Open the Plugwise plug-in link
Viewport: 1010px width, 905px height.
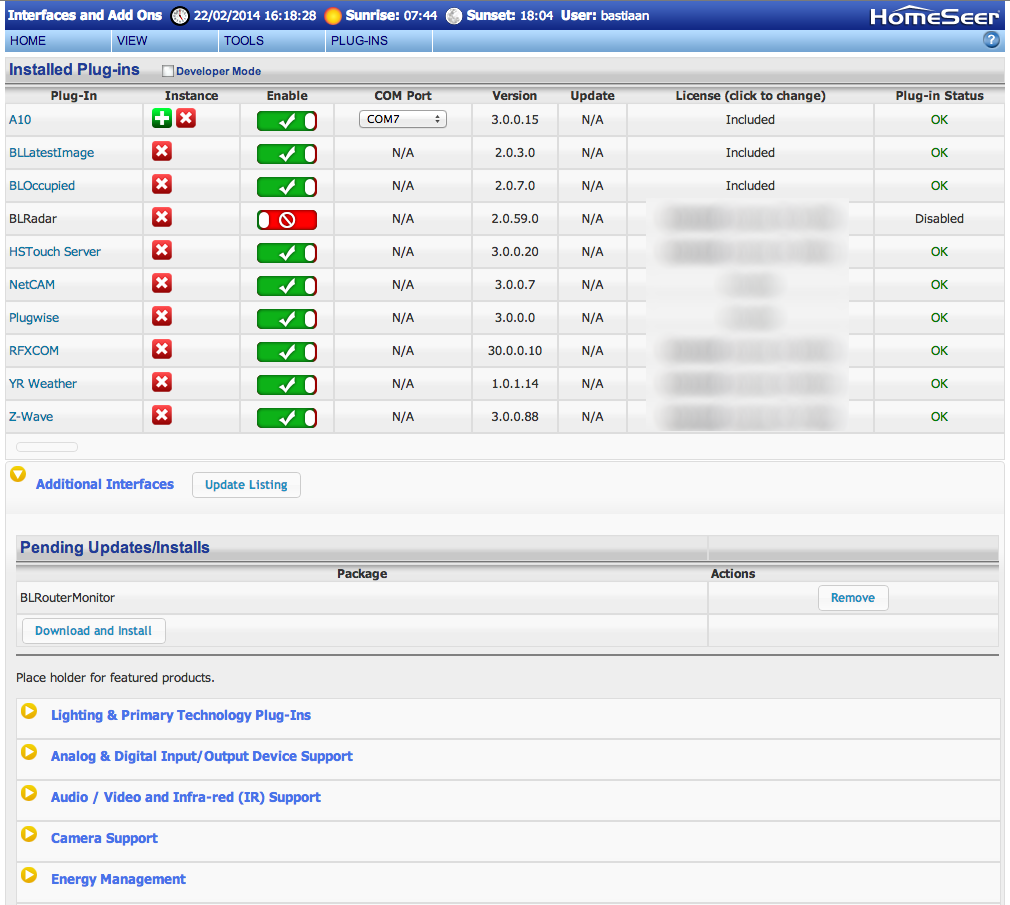[33, 318]
